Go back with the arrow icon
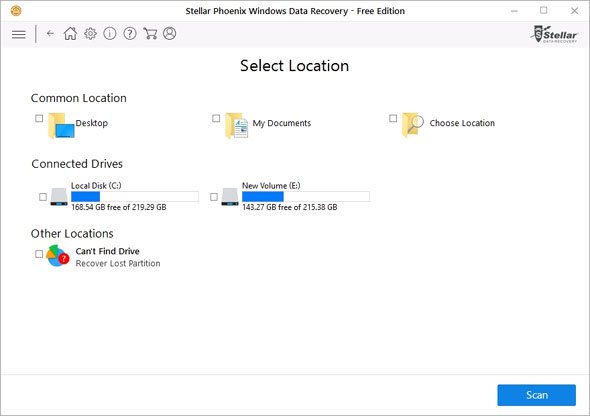 click(x=50, y=33)
